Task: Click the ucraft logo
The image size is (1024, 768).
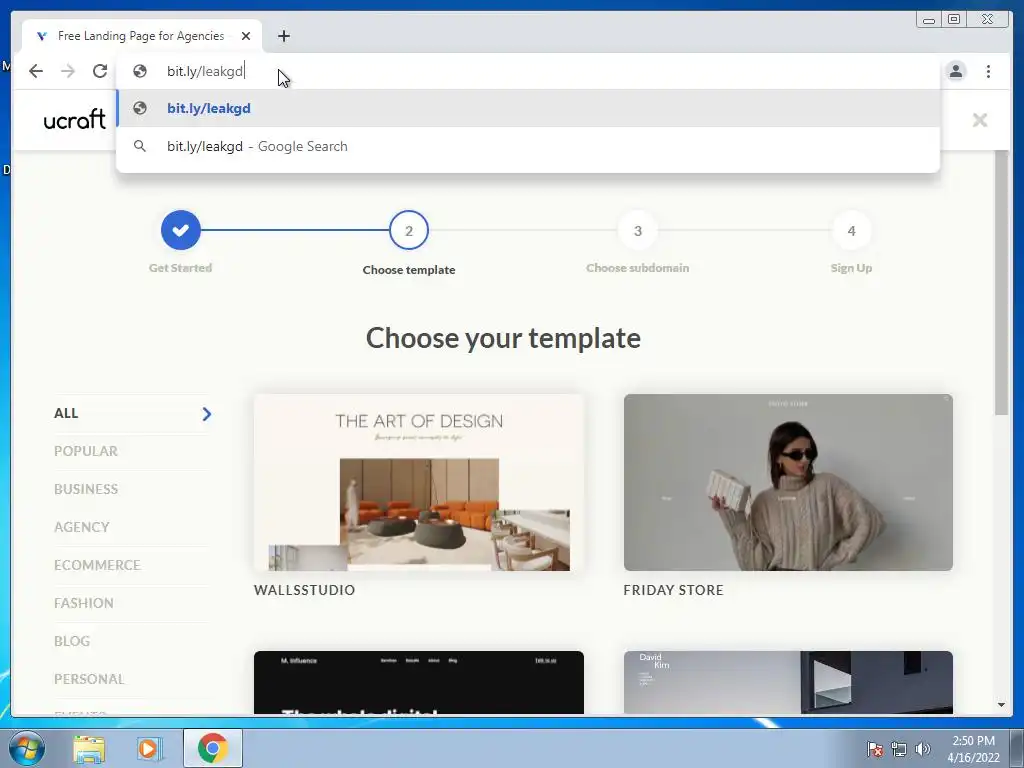Action: click(74, 120)
